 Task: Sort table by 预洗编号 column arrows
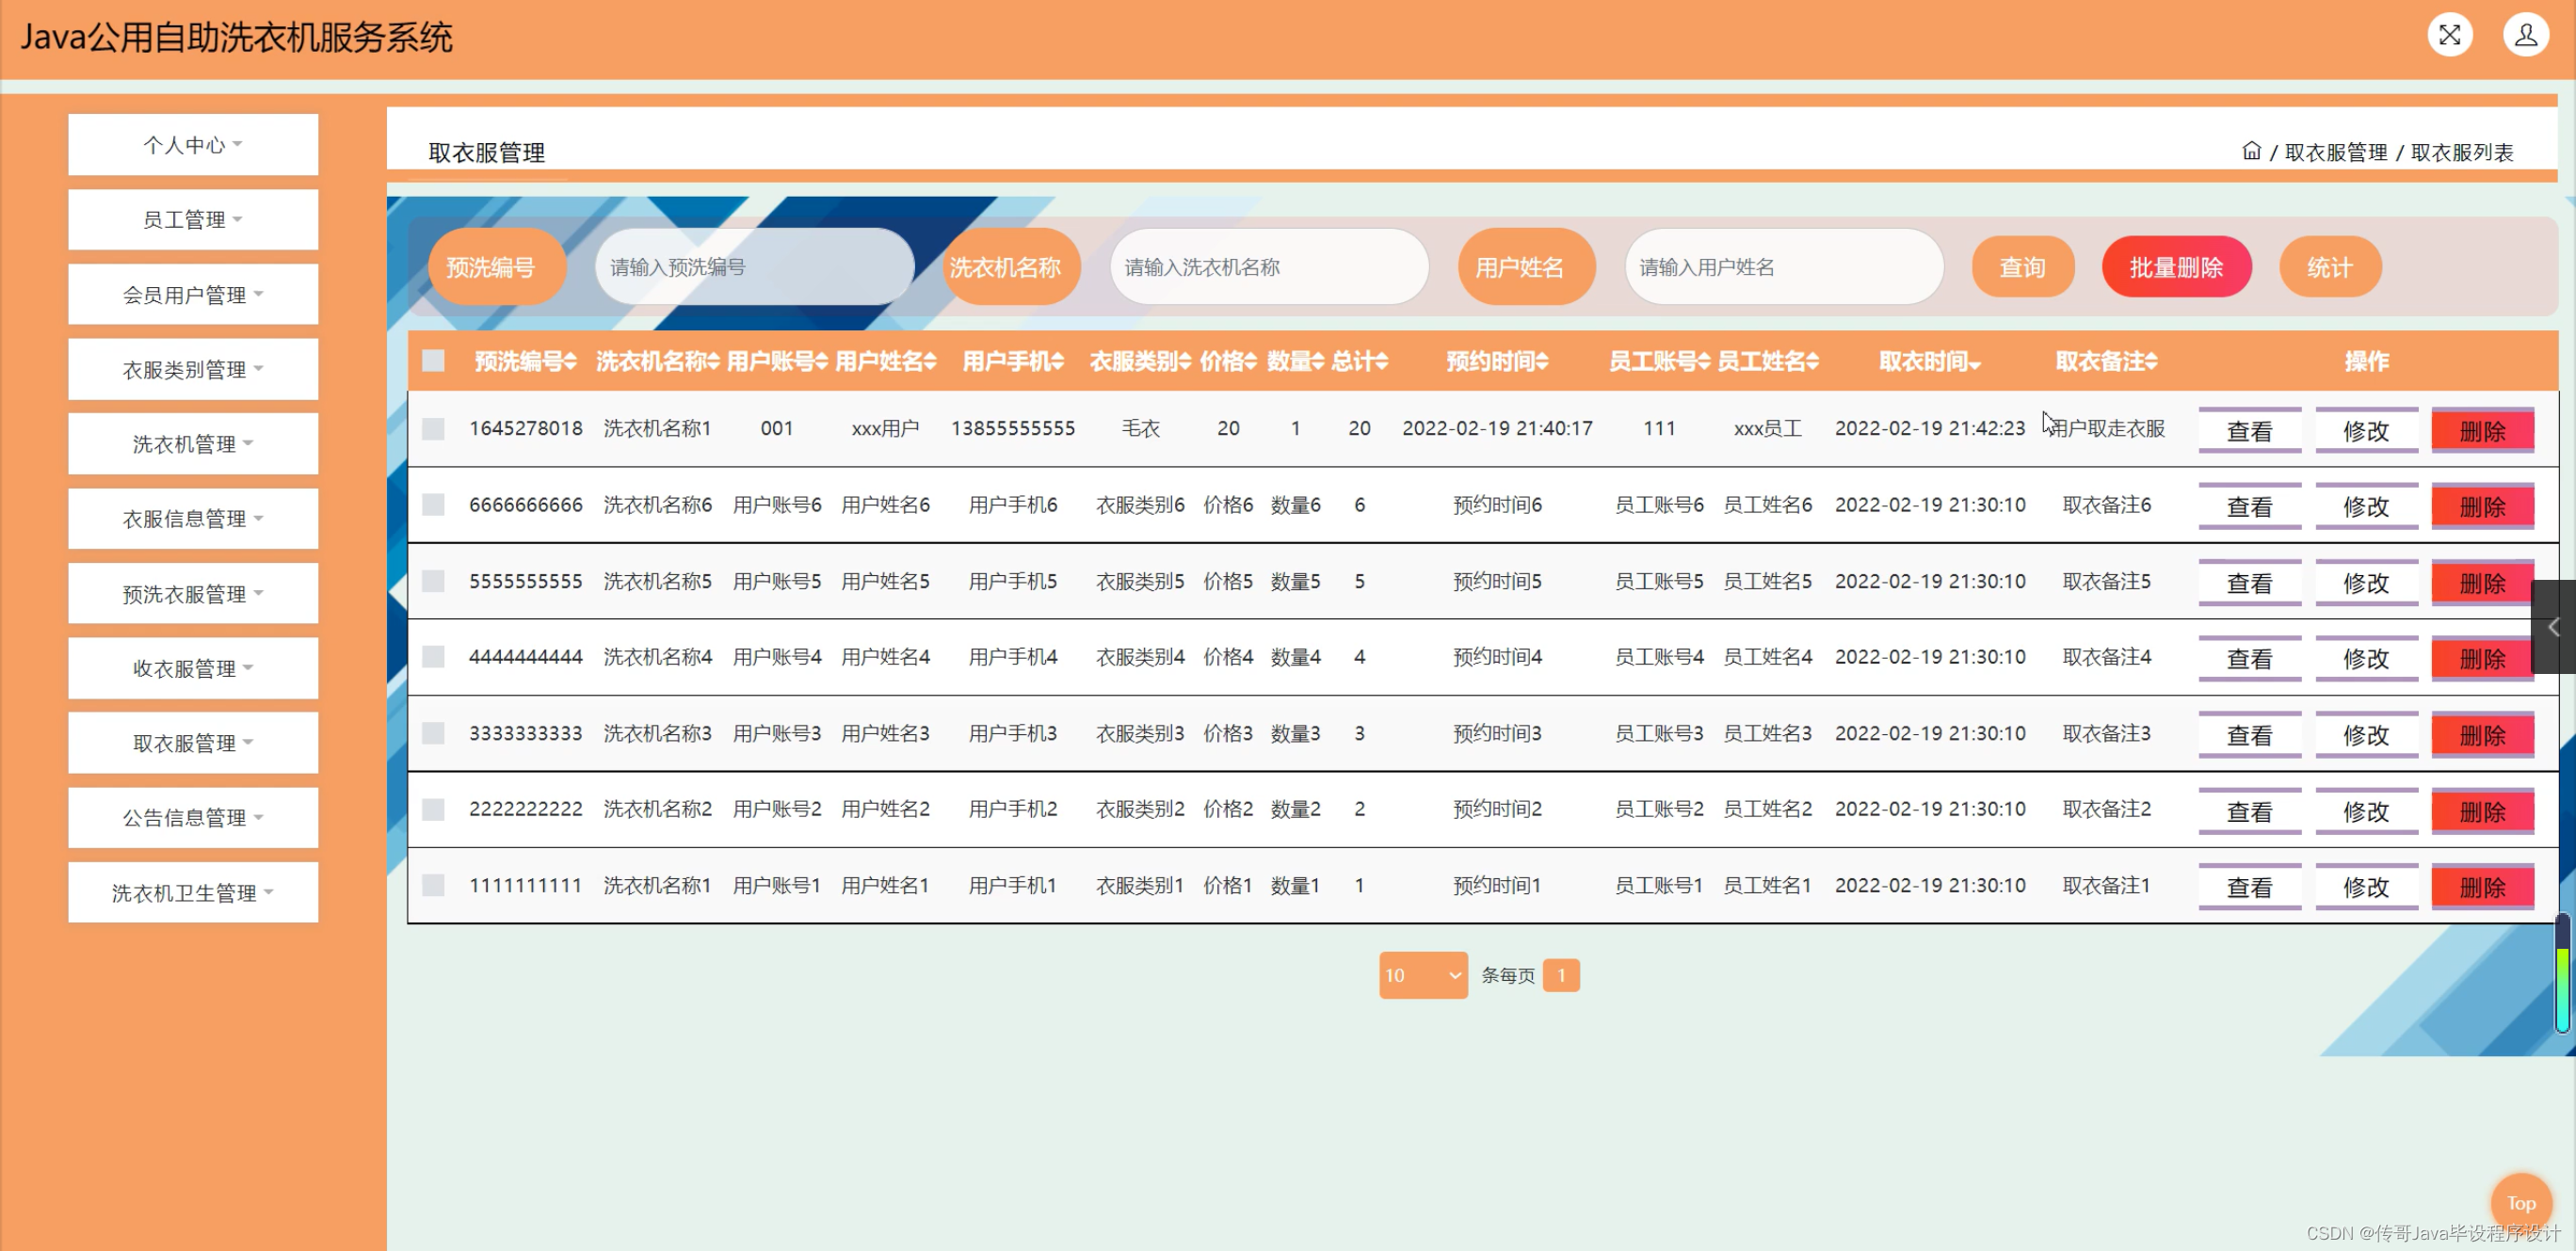pyautogui.click(x=570, y=361)
